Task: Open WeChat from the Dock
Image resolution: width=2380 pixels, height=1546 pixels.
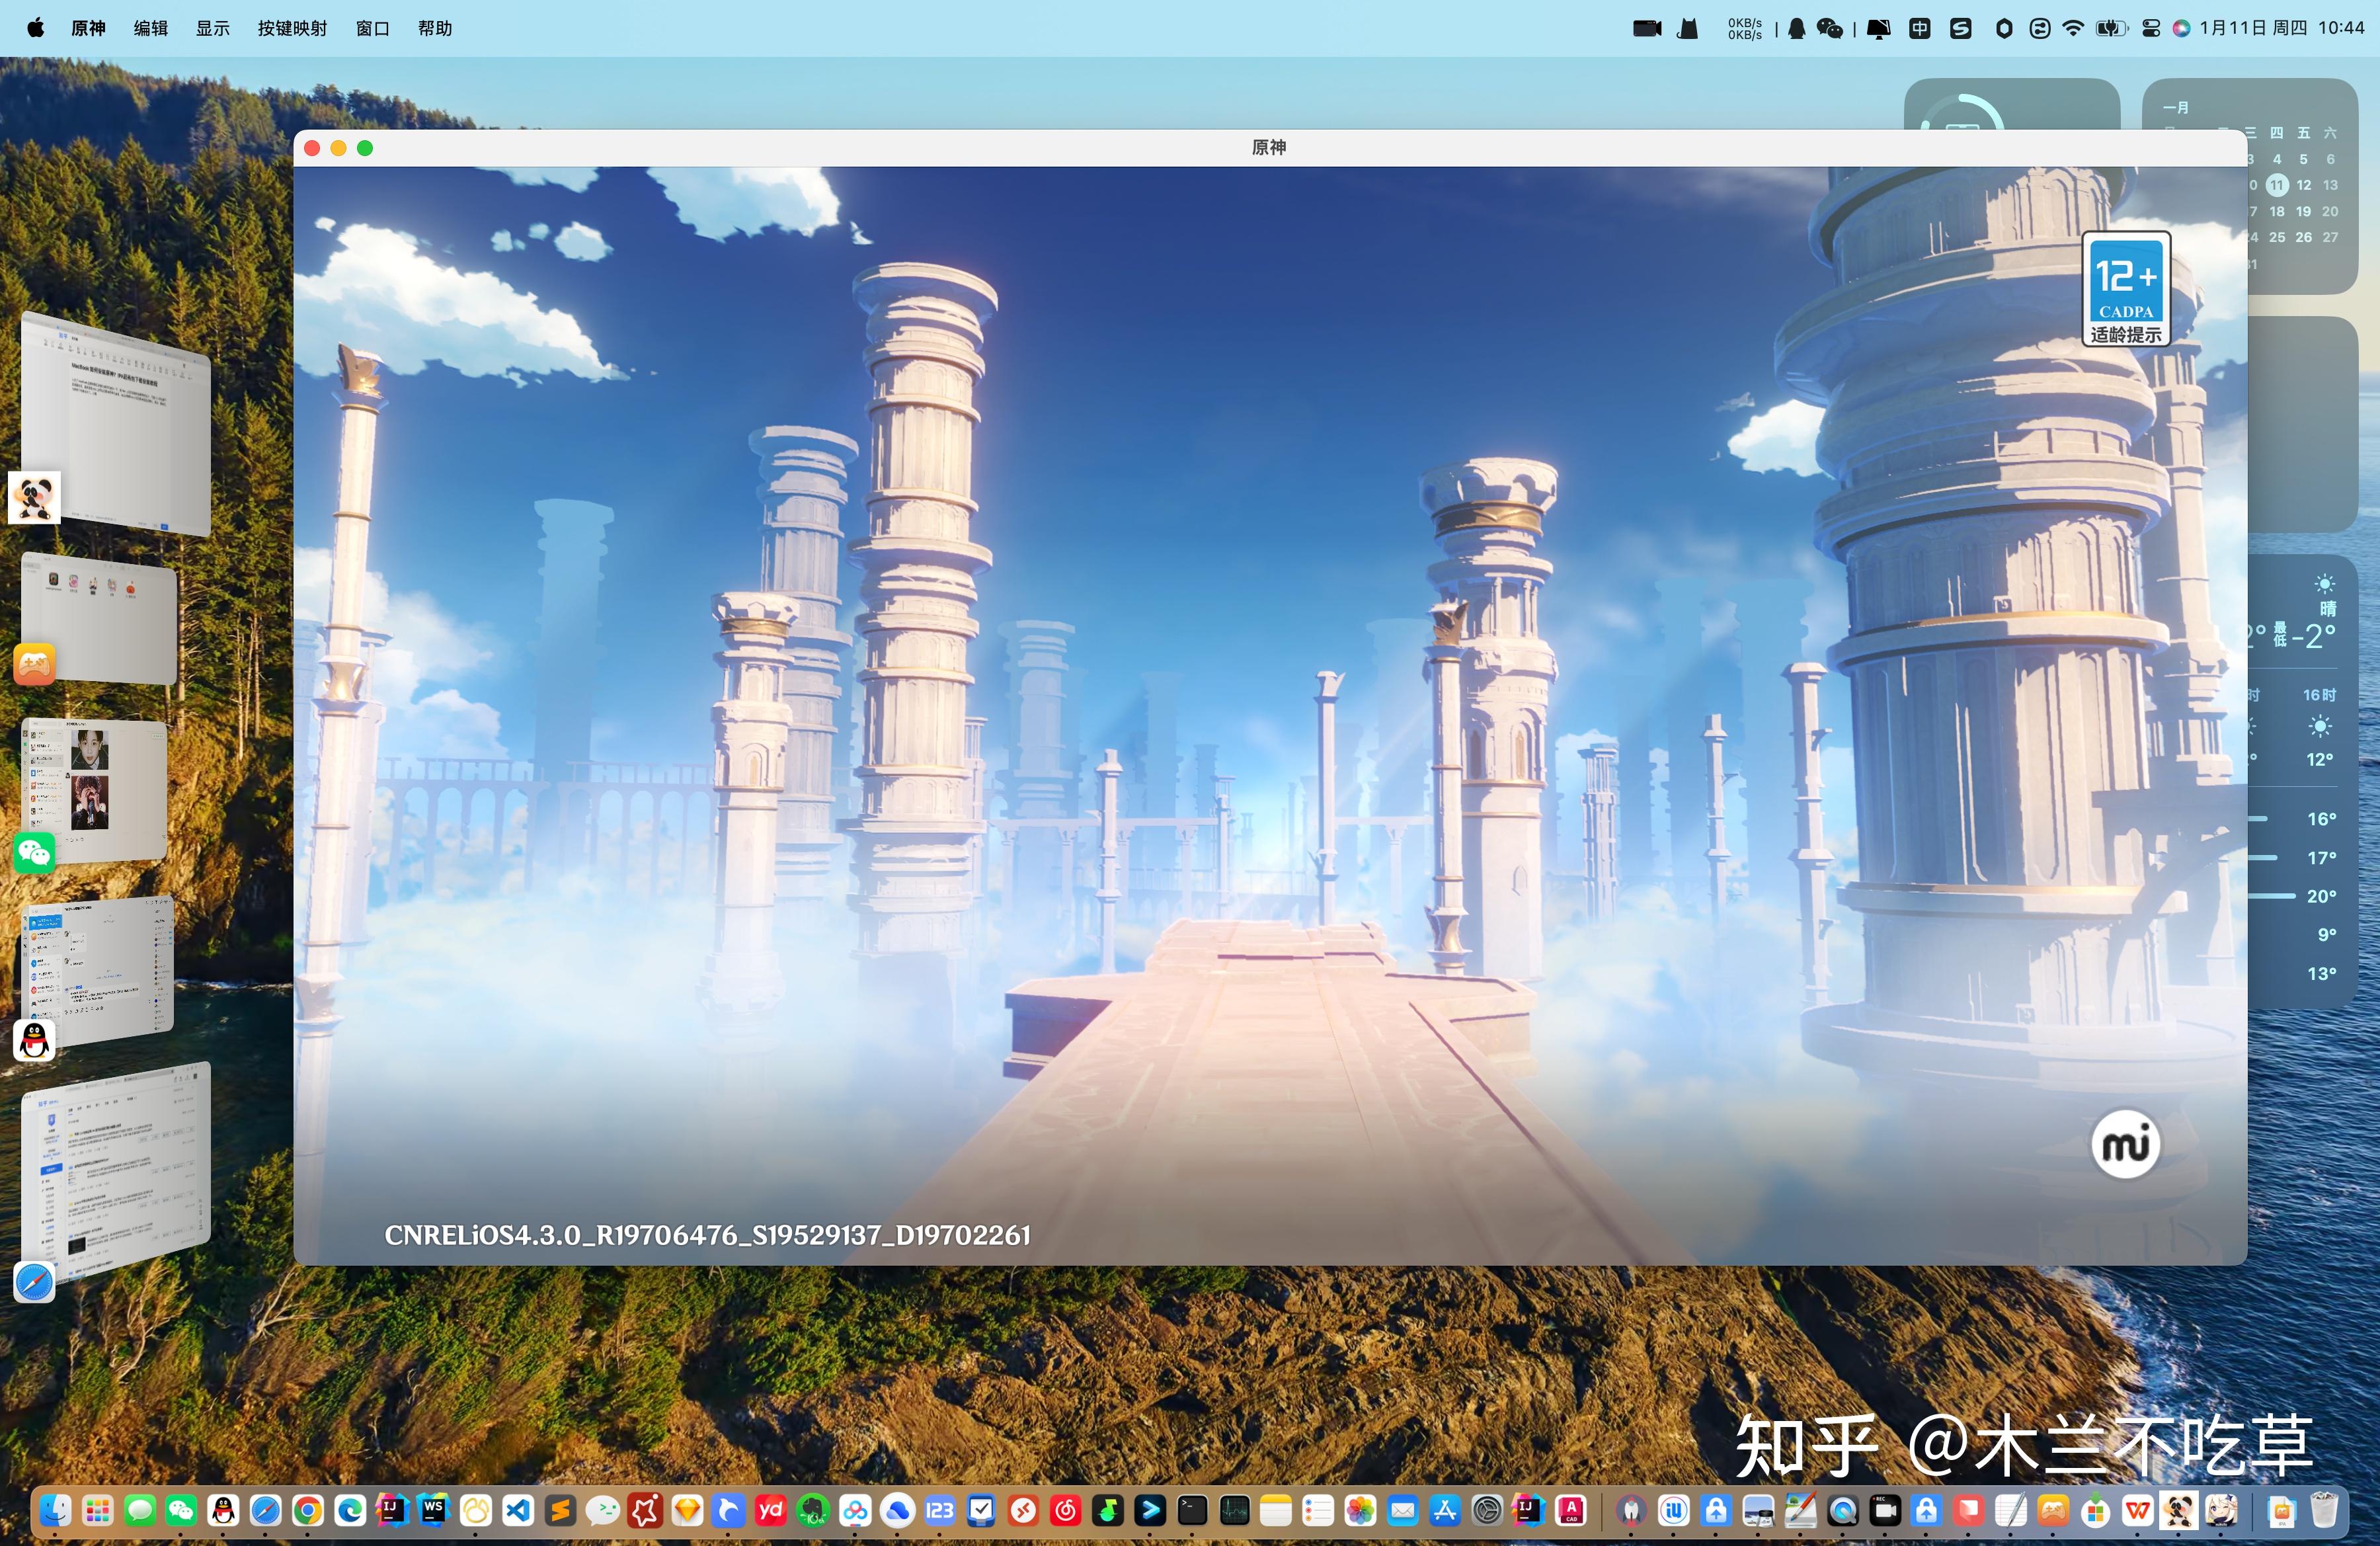Action: tap(181, 1510)
